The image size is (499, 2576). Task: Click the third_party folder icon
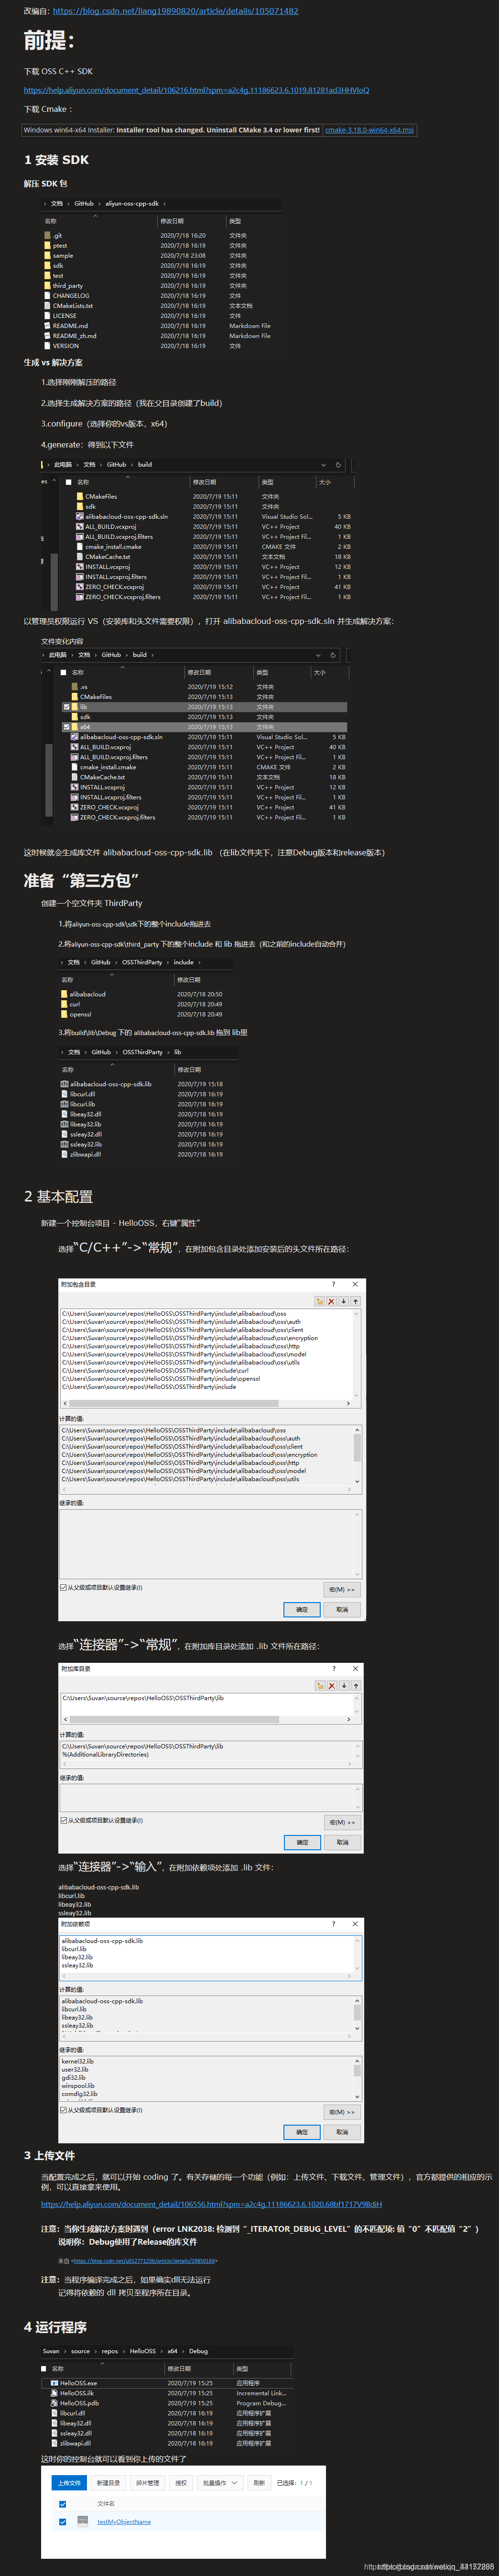[x=47, y=286]
